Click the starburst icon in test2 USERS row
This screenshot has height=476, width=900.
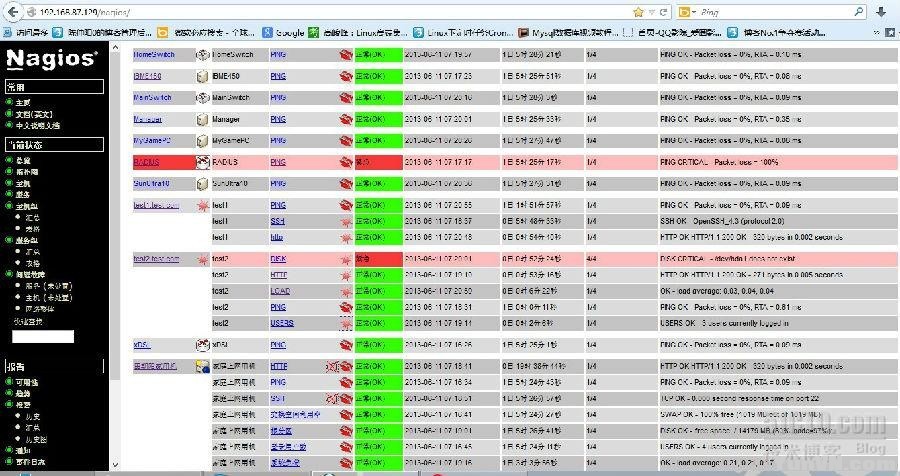[346, 324]
